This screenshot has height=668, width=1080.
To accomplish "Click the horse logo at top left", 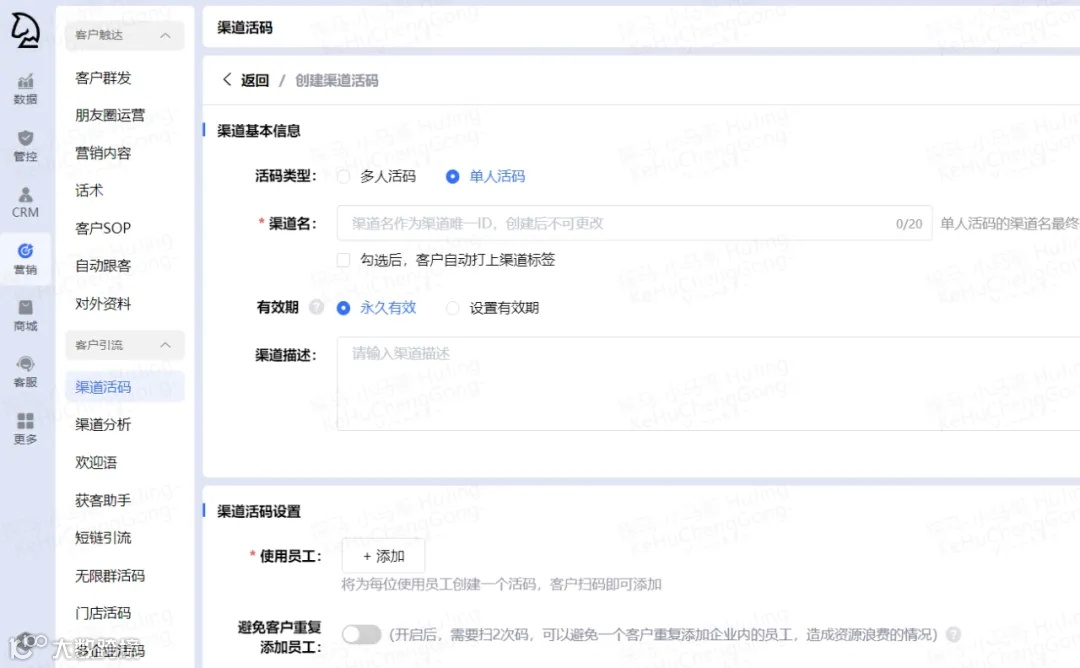I will point(25,30).
